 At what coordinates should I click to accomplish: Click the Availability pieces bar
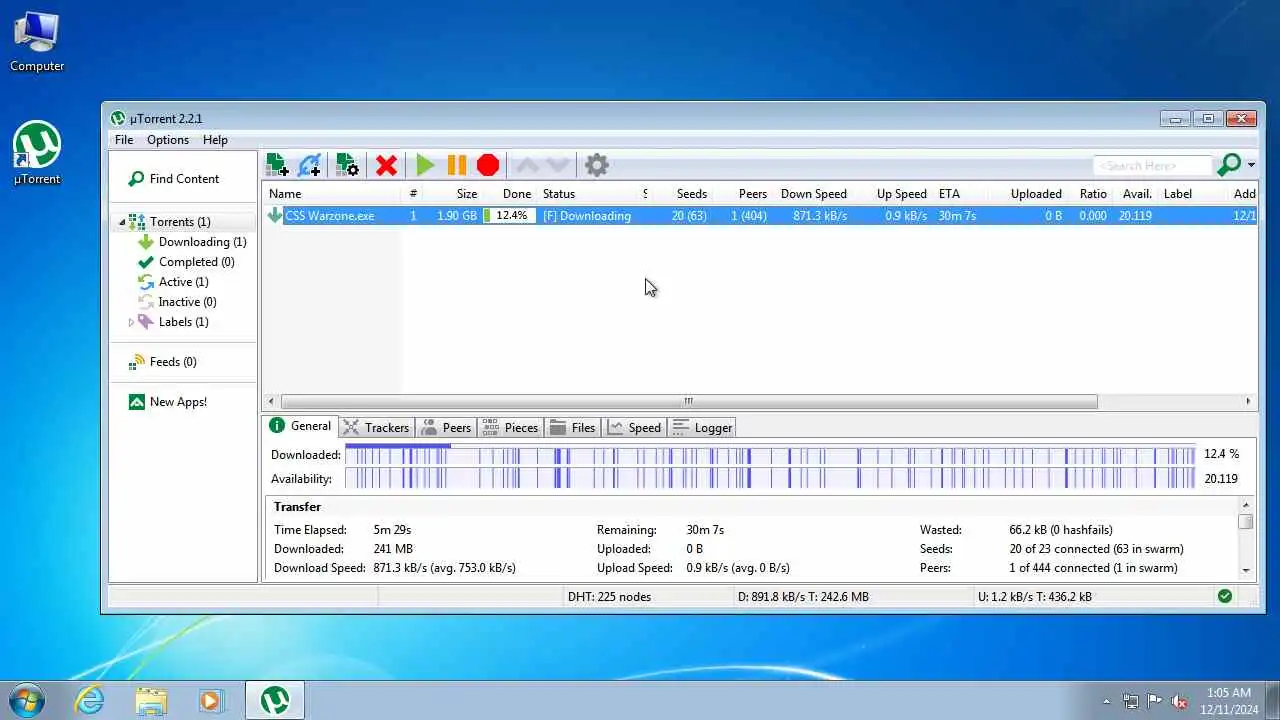(770, 478)
